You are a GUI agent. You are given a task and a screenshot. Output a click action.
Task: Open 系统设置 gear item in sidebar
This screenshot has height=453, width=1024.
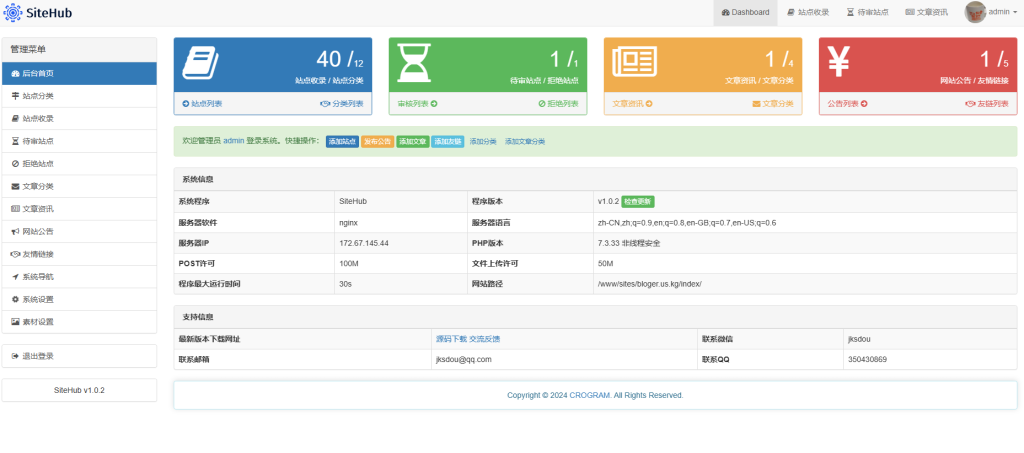[79, 300]
